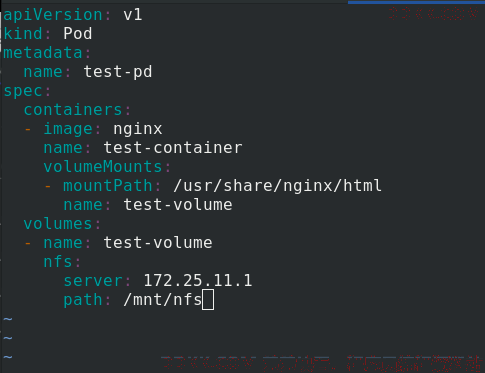Click the blue bar at top edge
485x373 pixels.
click(x=416, y=2)
